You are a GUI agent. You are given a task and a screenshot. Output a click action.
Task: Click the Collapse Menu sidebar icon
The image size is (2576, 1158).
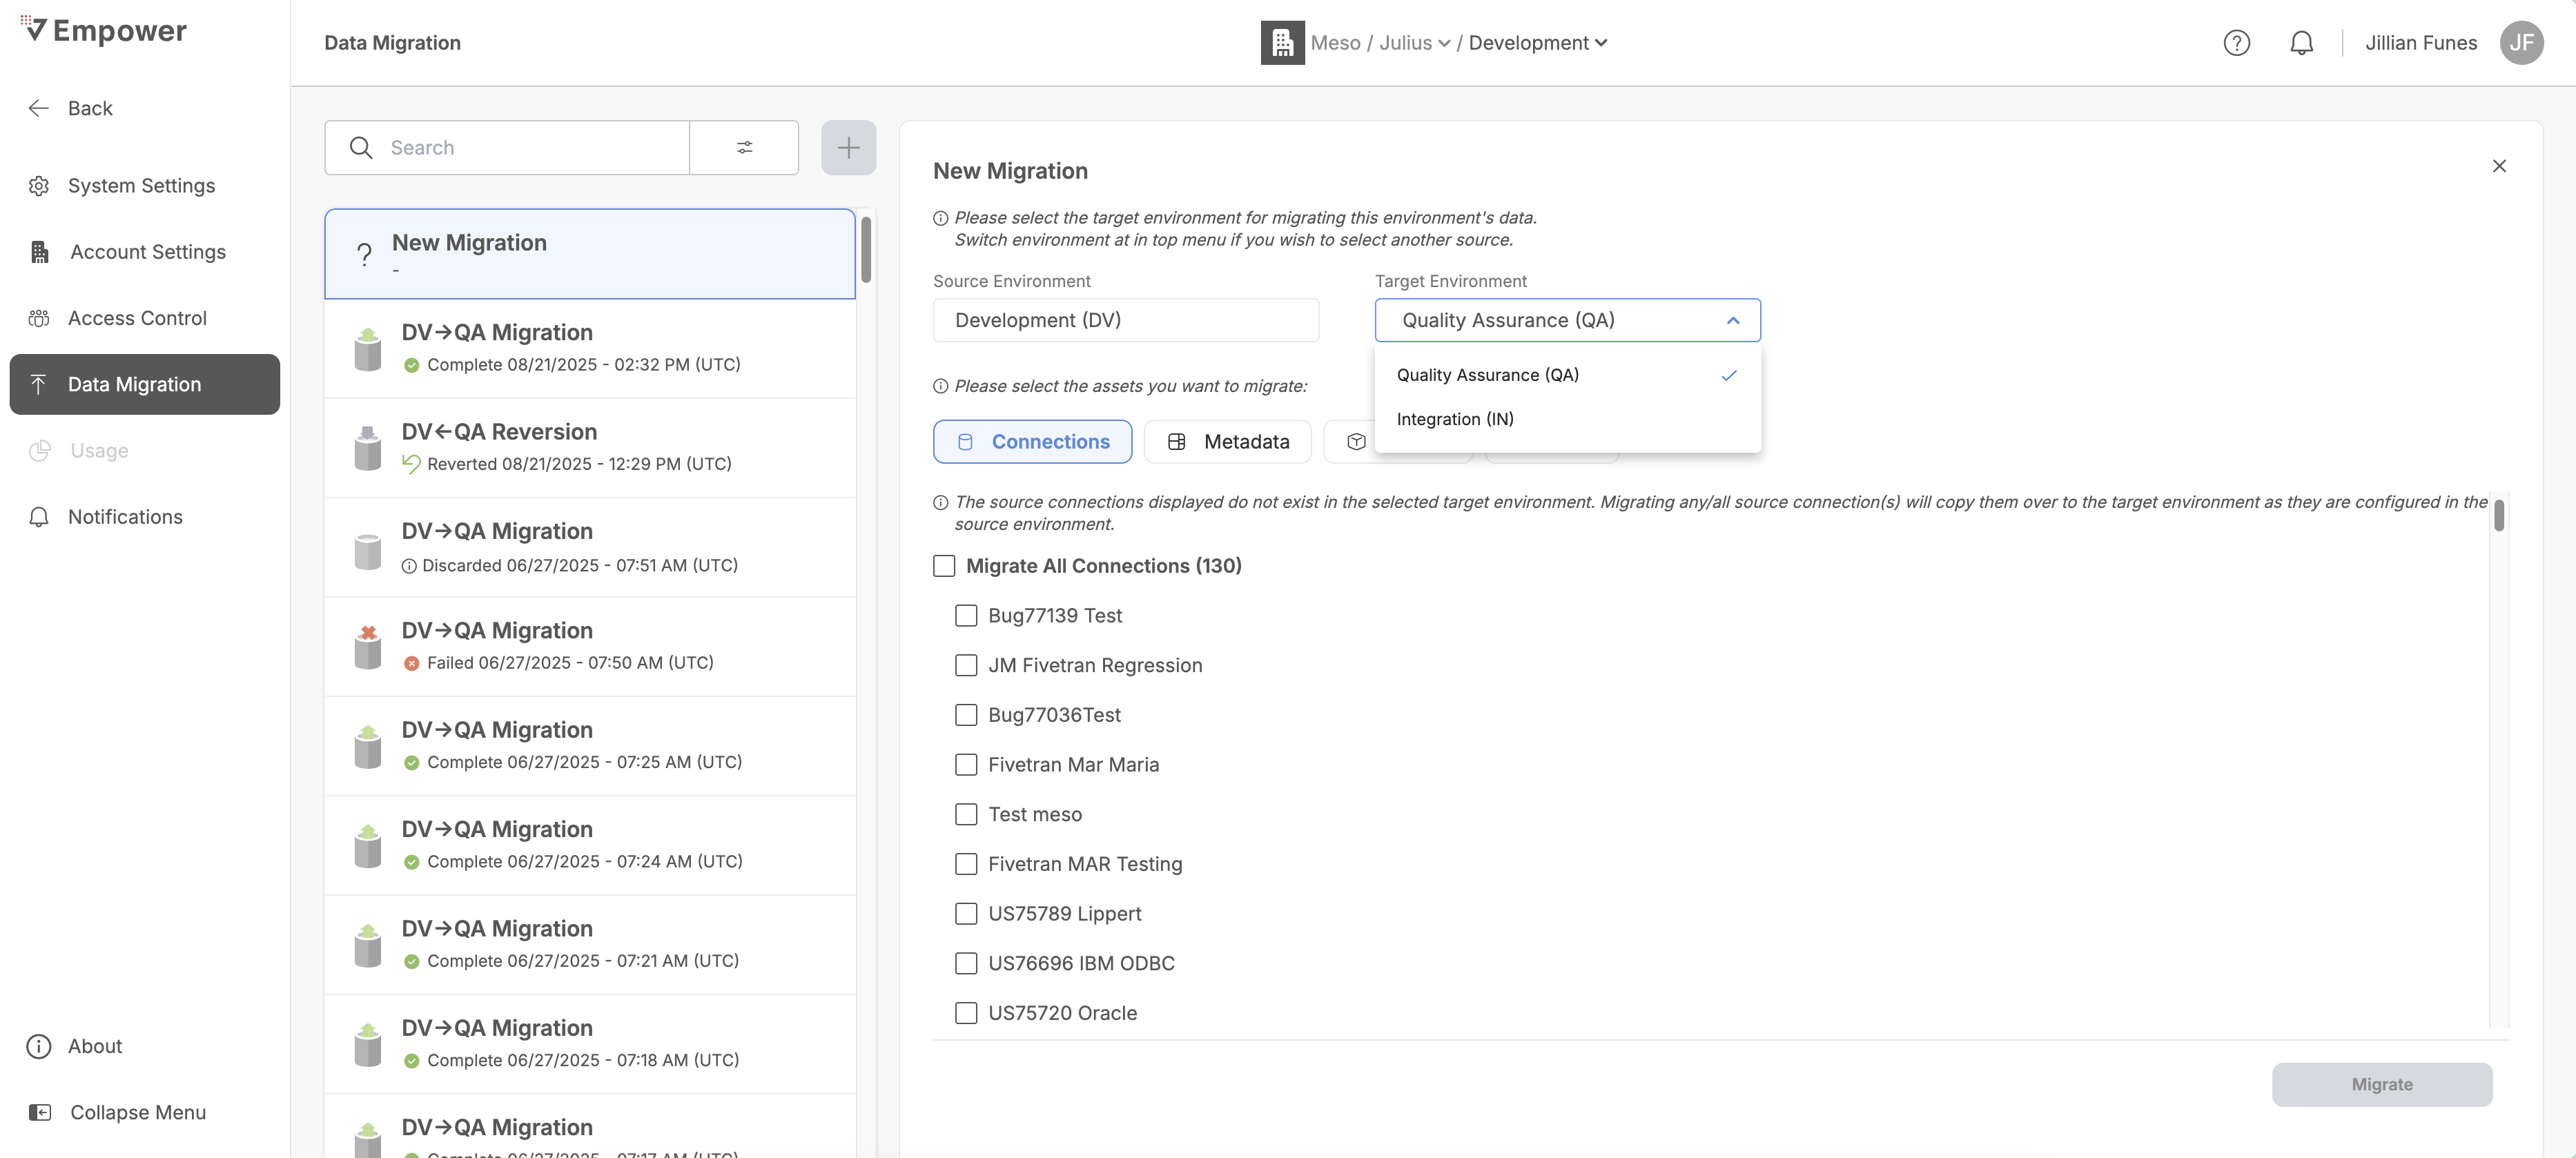coord(40,1112)
